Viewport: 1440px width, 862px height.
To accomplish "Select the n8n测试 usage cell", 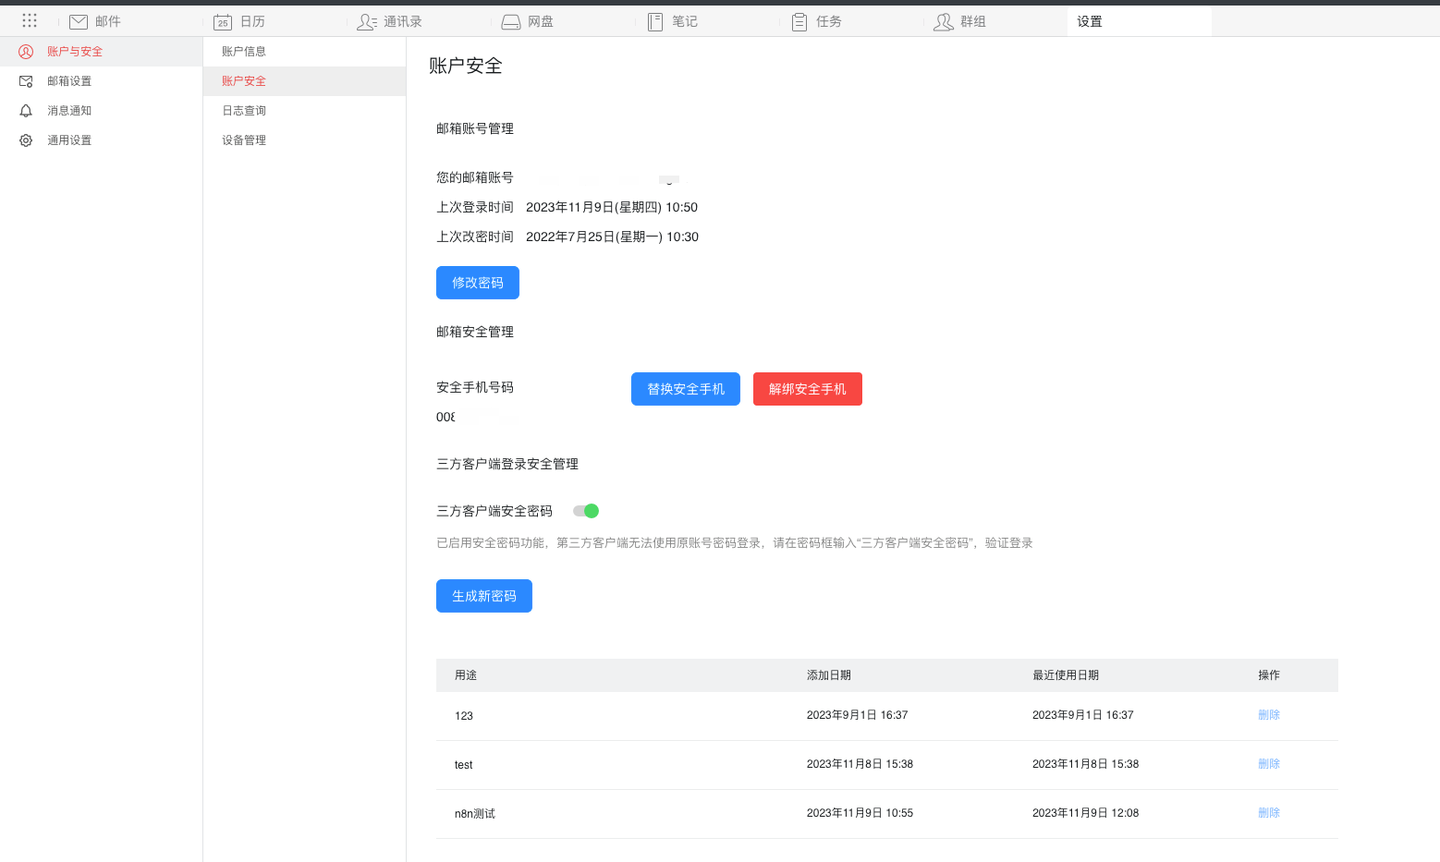I will (475, 814).
